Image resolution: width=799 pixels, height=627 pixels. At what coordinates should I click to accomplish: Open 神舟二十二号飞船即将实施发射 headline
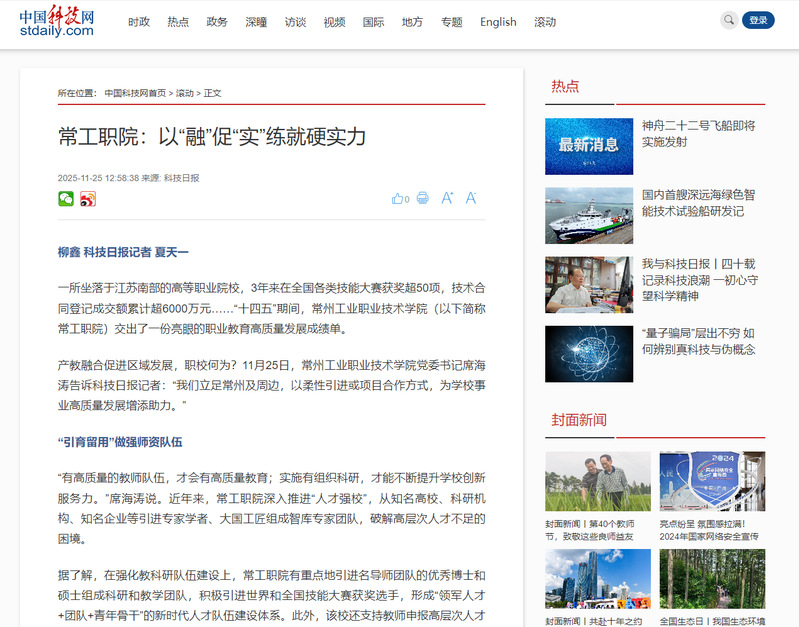[x=698, y=133]
